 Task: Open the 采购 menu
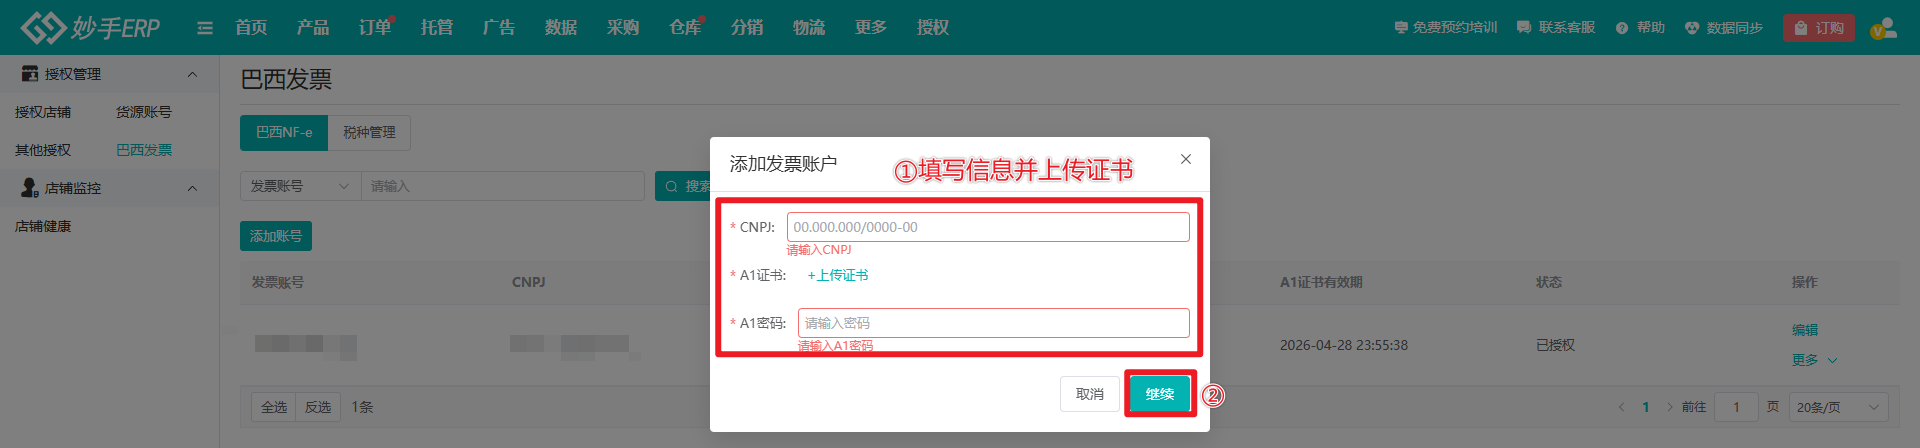[623, 27]
